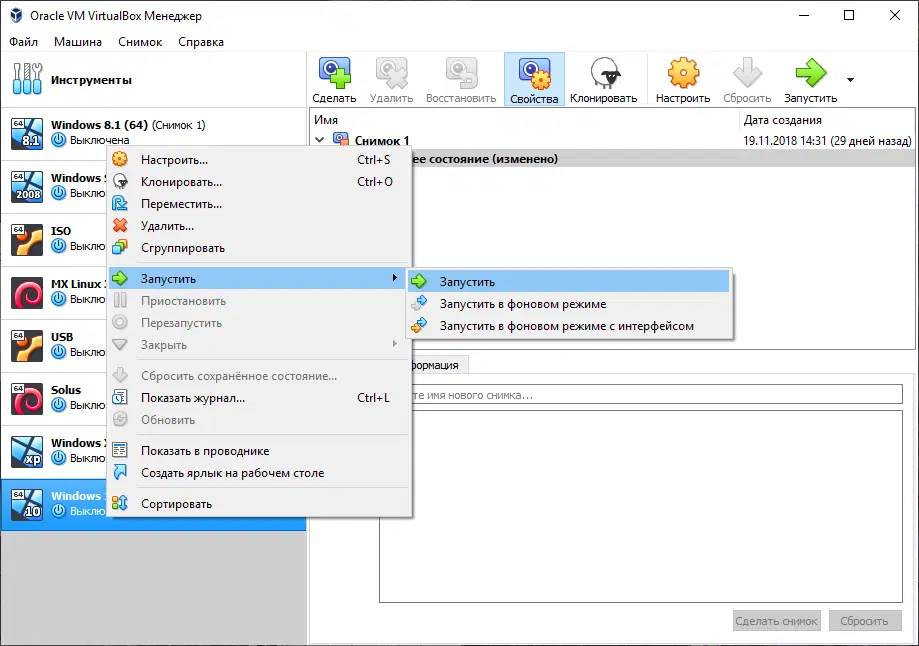Open the dropdown arrow next to toolbar Запустить
Image resolution: width=919 pixels, height=646 pixels.
point(850,80)
